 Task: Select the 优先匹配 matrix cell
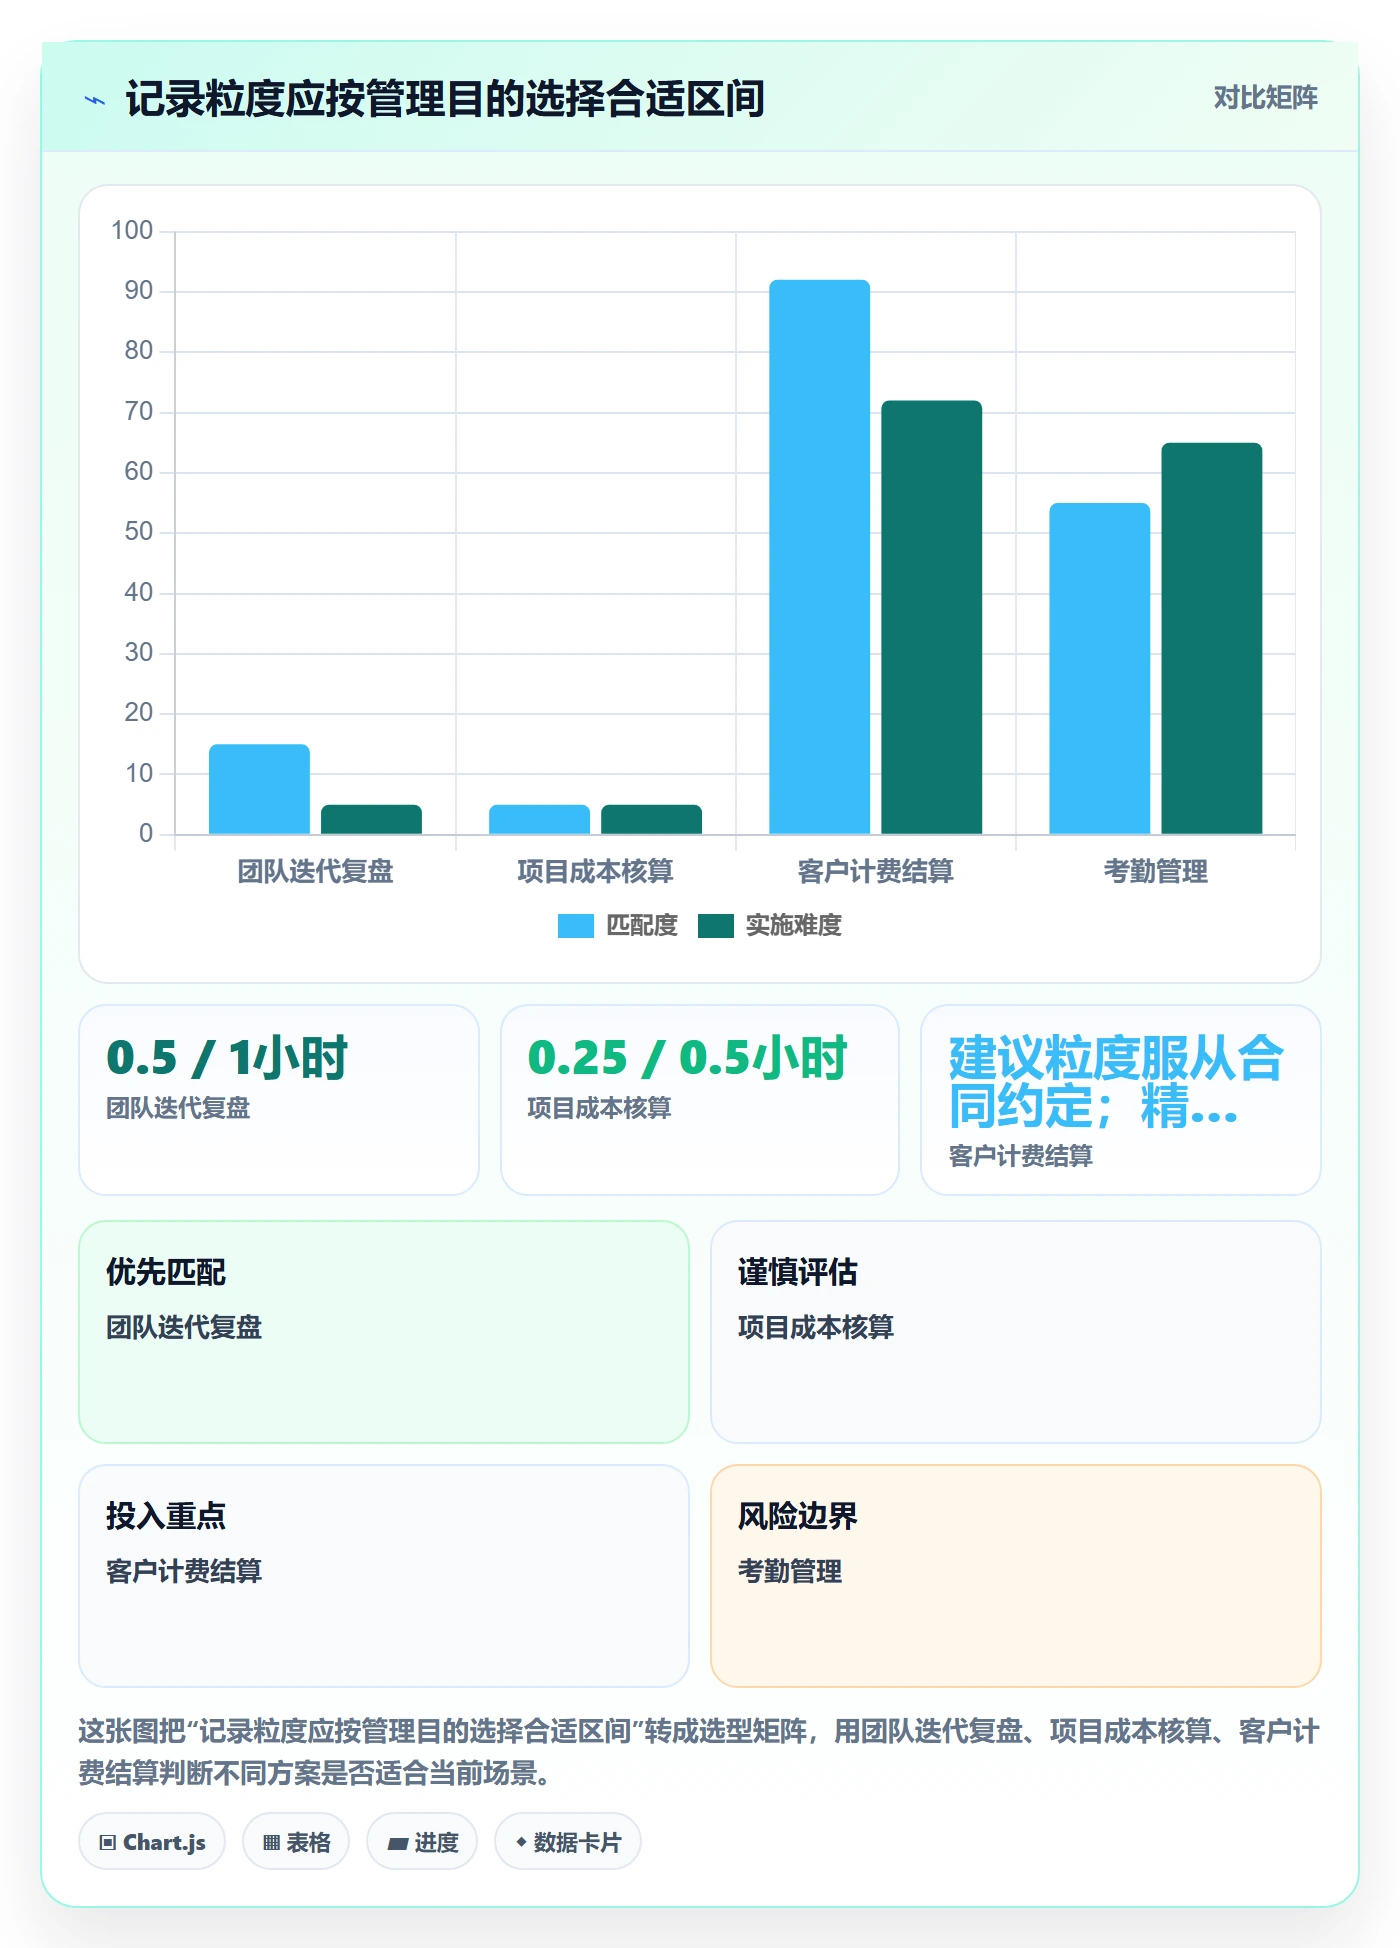coord(384,1332)
